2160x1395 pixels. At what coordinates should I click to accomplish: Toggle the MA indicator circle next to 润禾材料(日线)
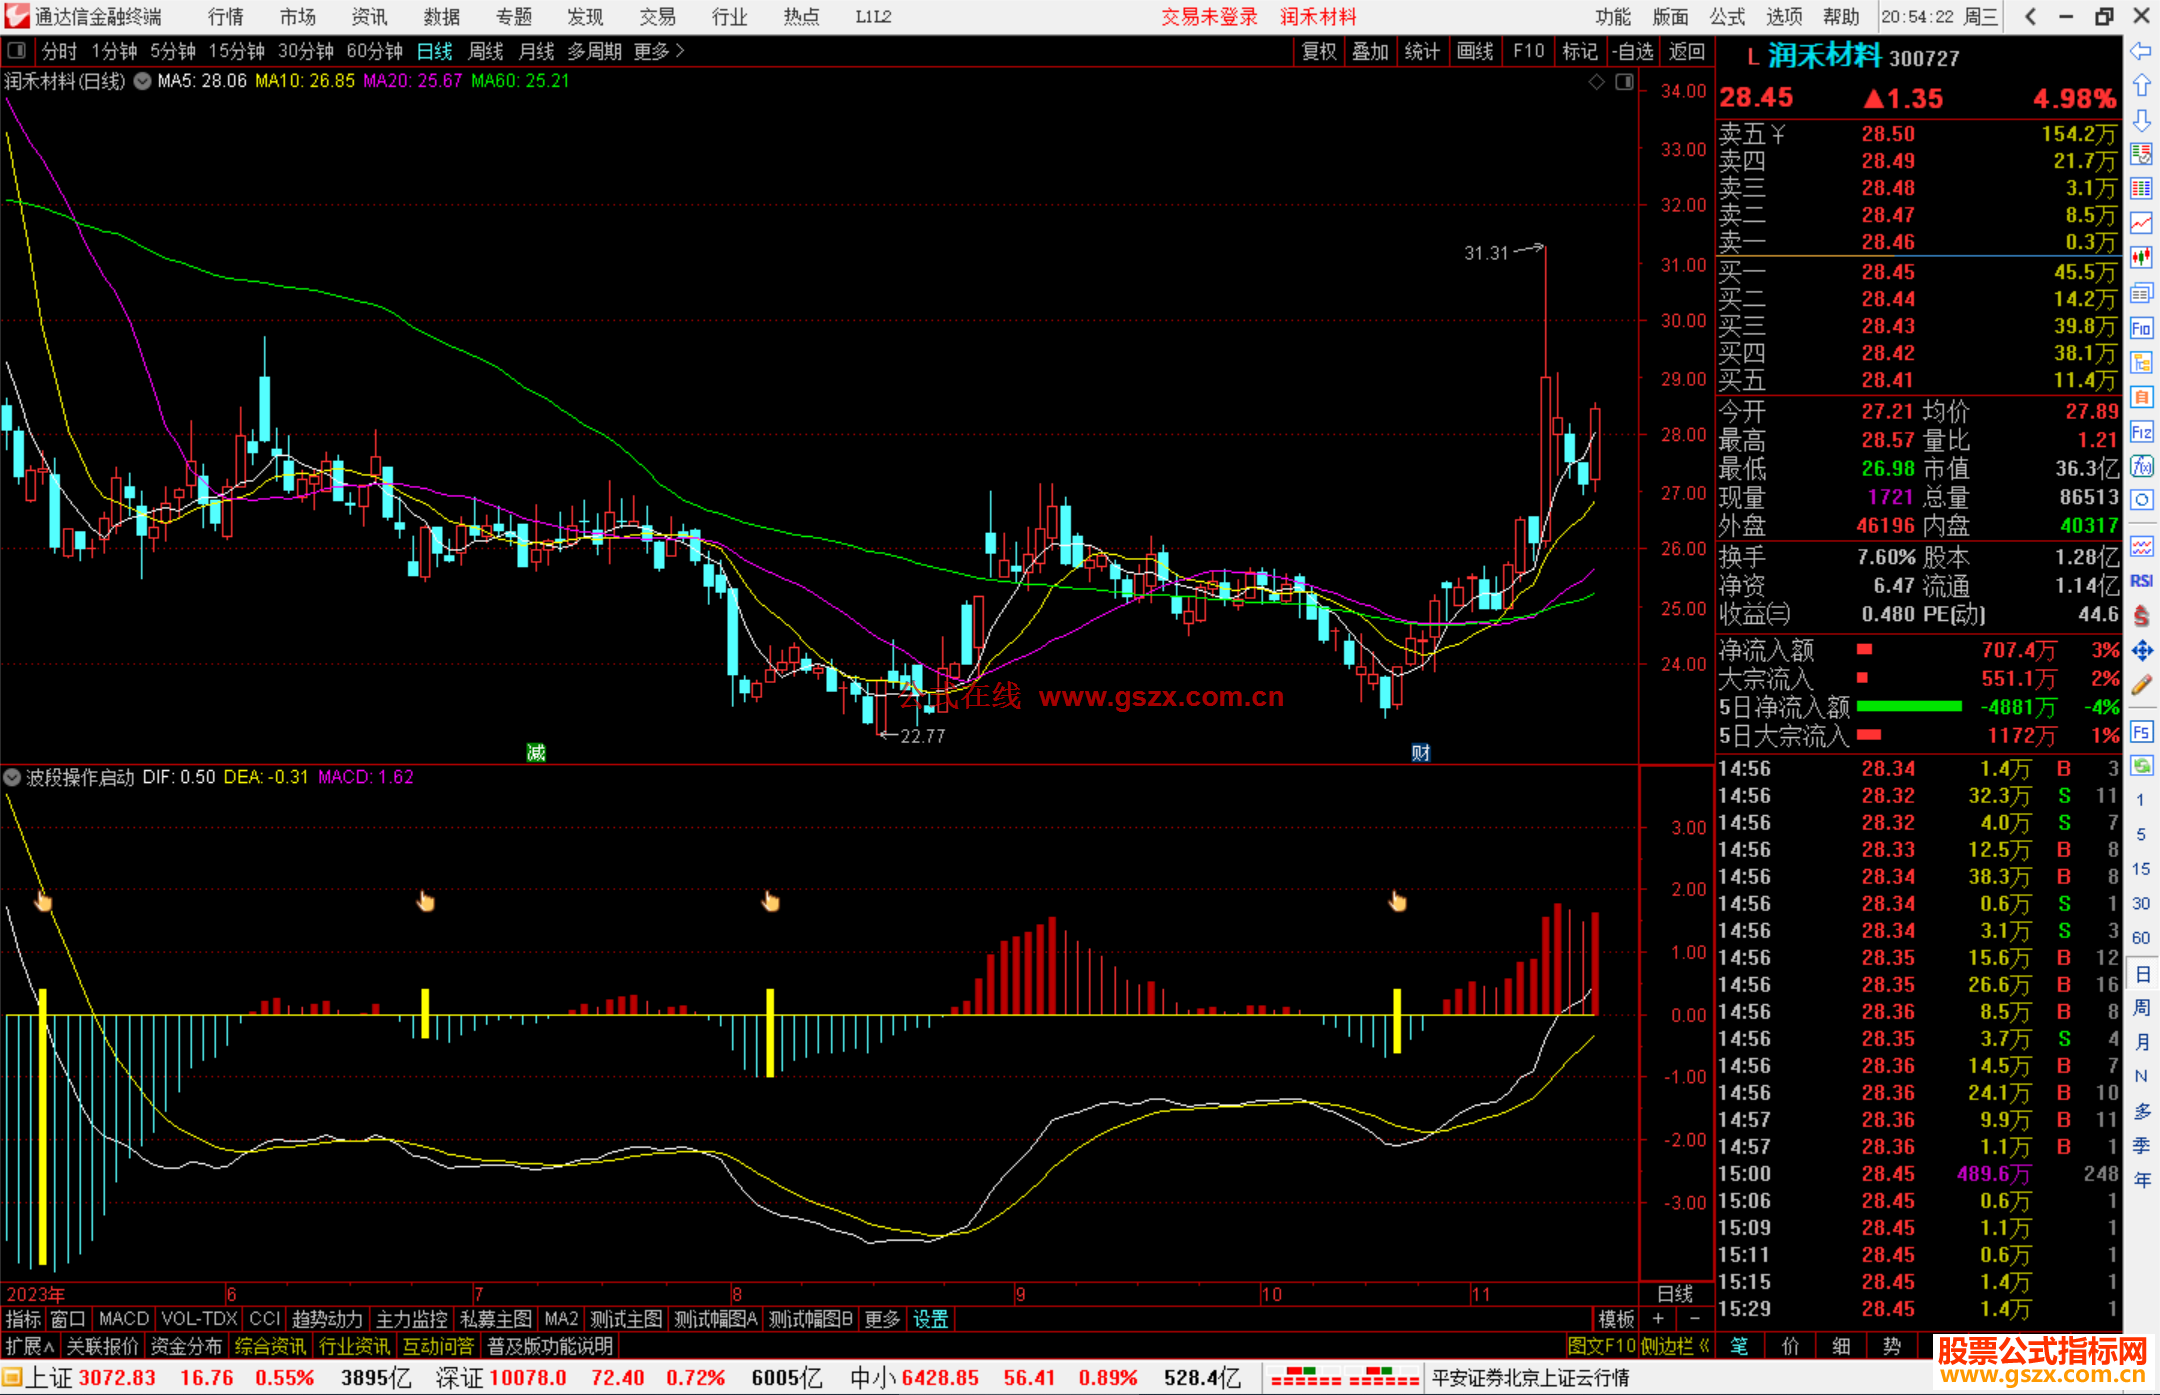coord(142,81)
